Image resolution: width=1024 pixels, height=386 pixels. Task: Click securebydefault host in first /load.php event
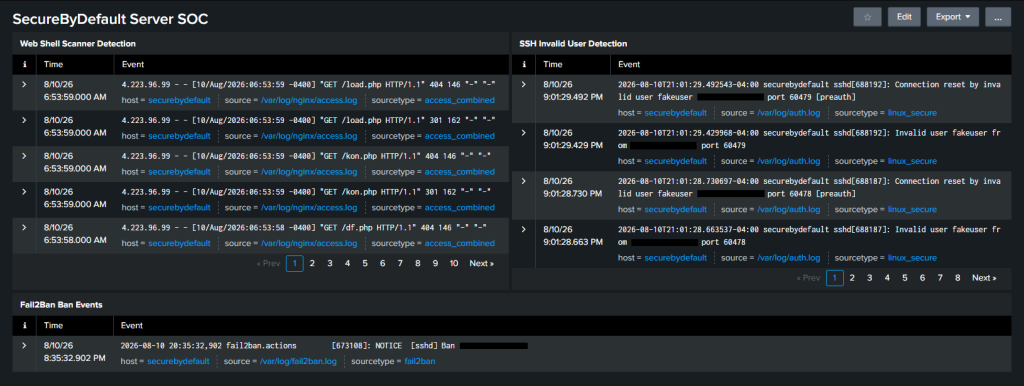[x=179, y=100]
